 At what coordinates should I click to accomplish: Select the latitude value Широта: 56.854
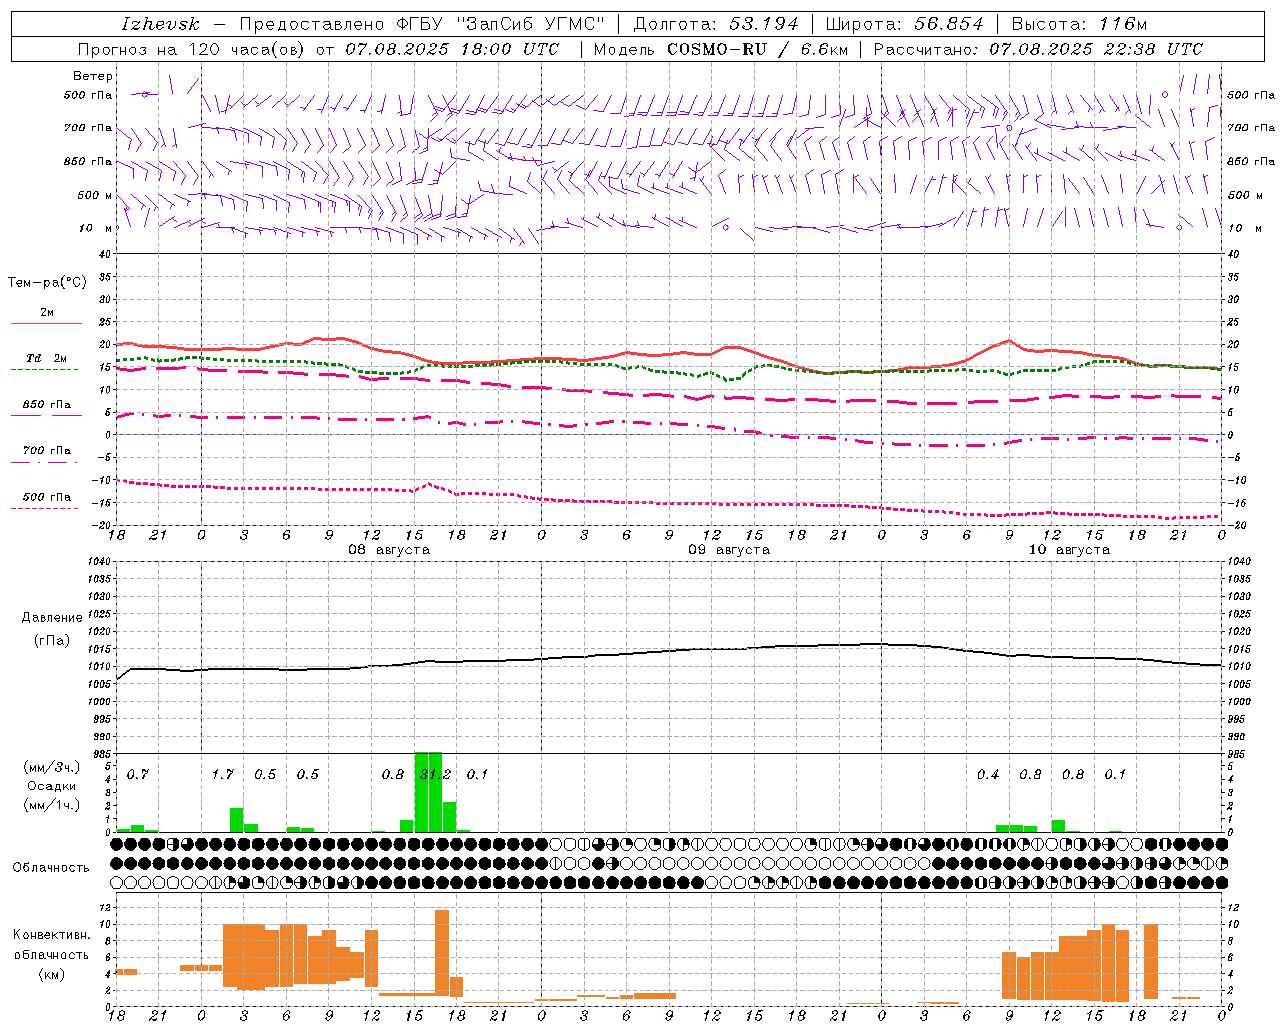904,24
